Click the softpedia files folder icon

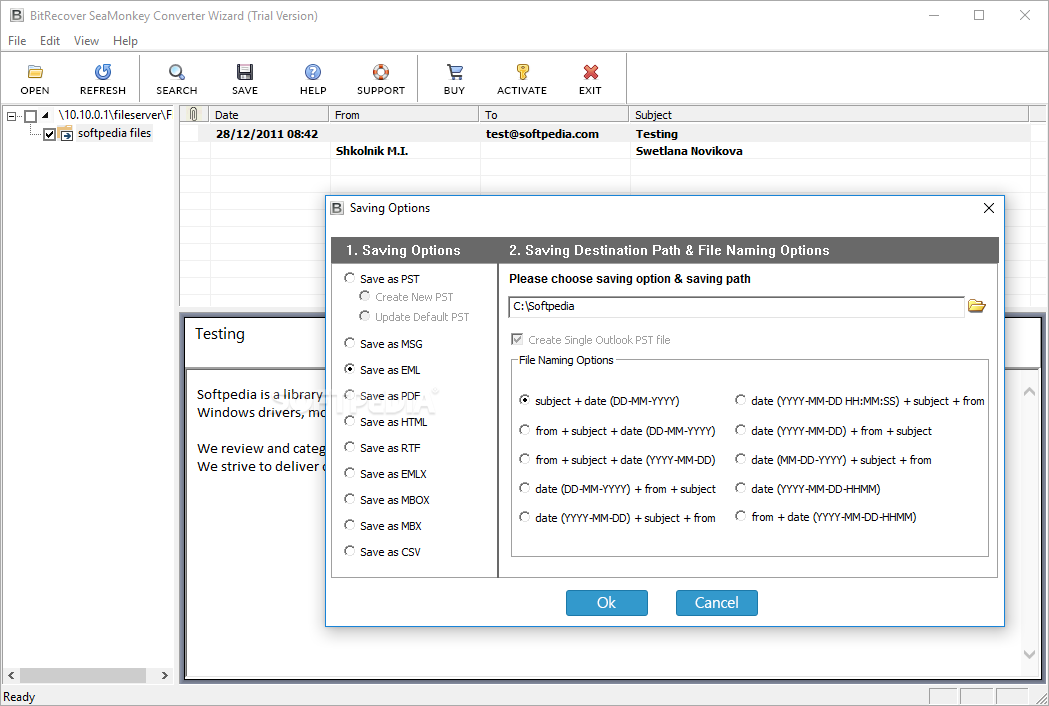[x=66, y=133]
